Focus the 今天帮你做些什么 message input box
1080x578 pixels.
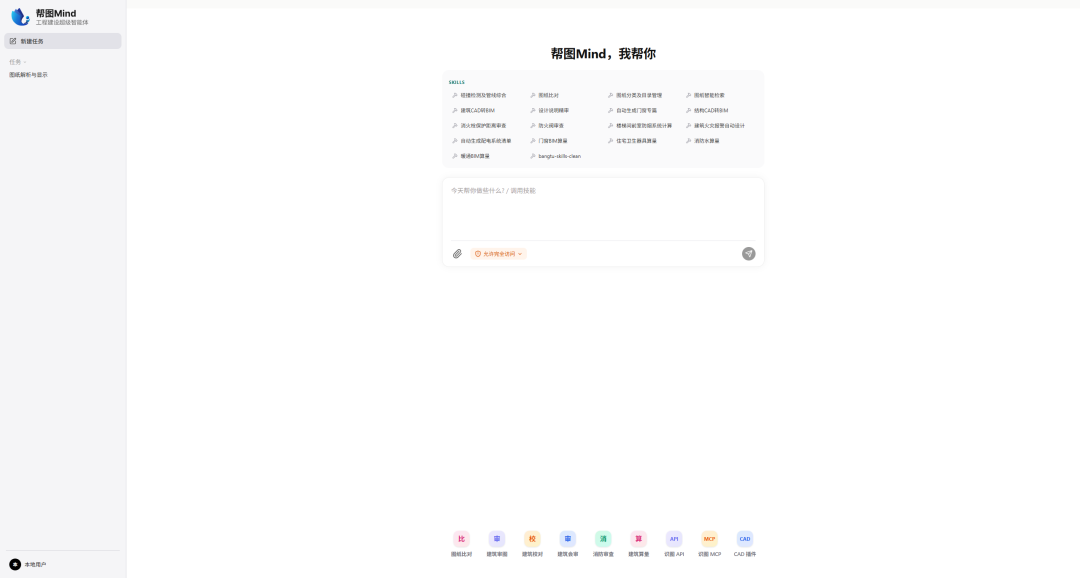pyautogui.click(x=603, y=209)
